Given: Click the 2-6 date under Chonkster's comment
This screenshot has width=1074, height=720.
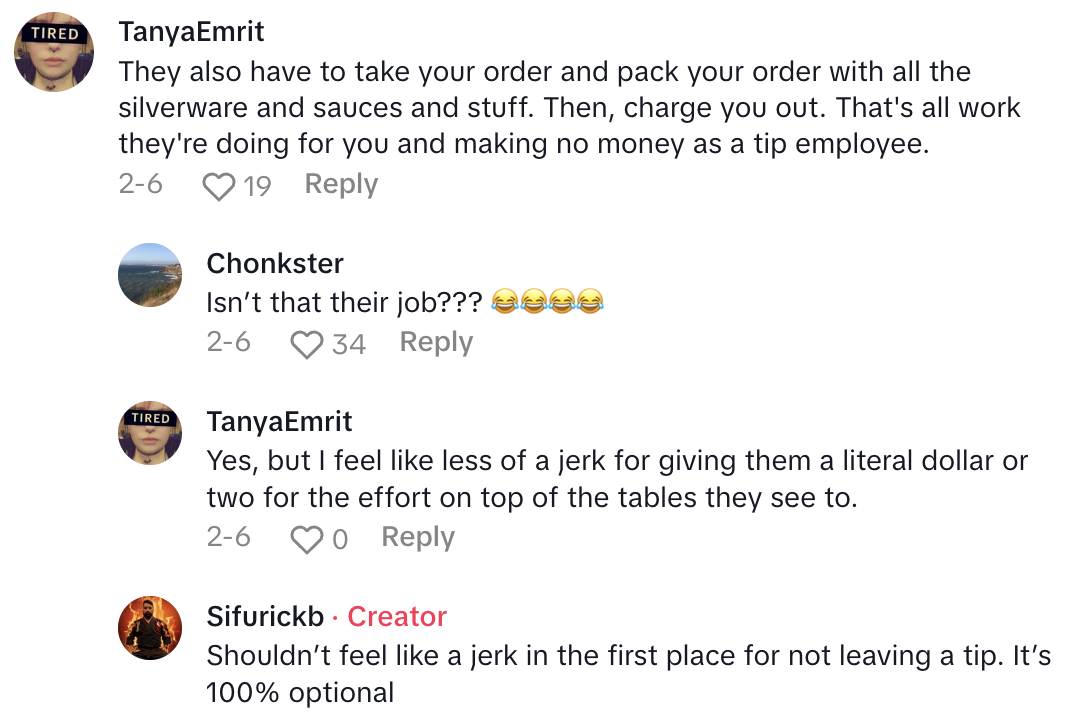Looking at the screenshot, I should (228, 342).
